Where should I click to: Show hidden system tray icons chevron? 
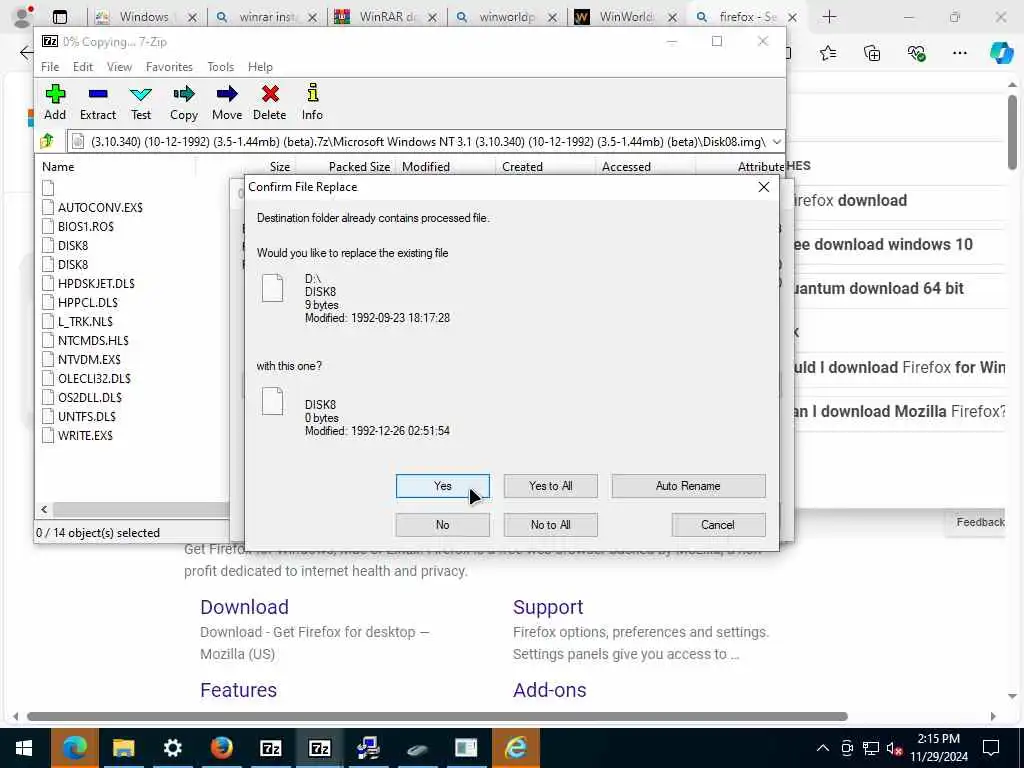822,748
